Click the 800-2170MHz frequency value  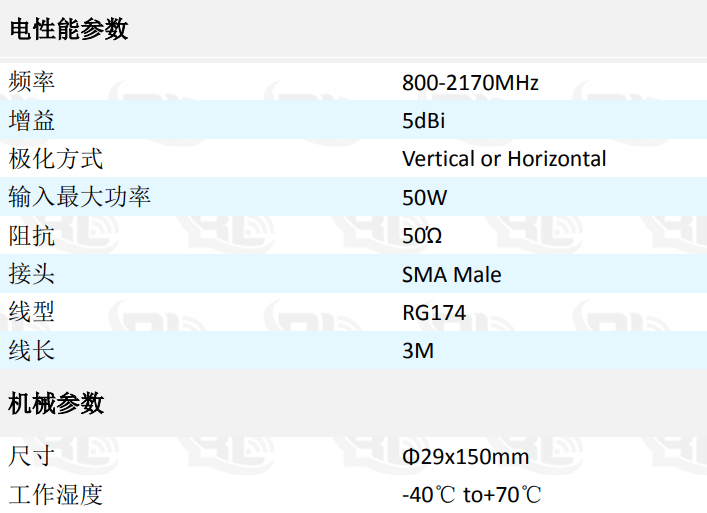point(470,83)
